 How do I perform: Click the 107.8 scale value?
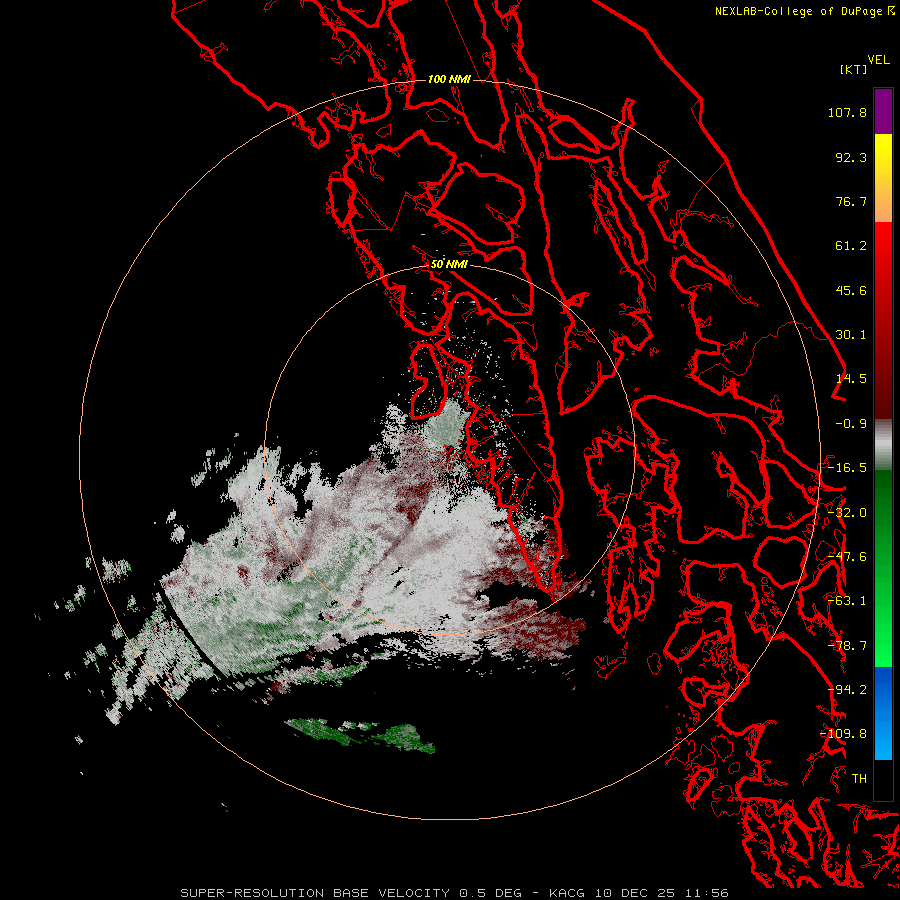click(x=847, y=112)
